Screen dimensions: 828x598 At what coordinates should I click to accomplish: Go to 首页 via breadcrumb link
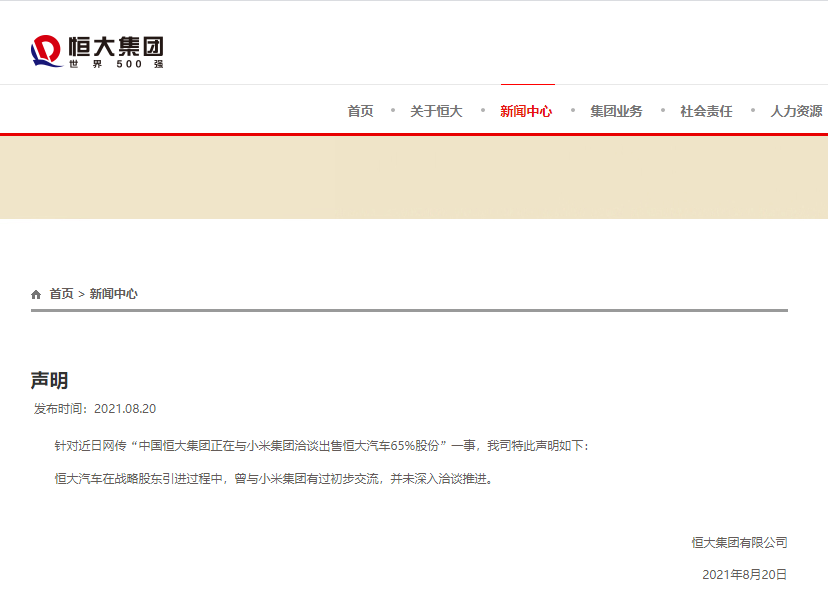61,294
